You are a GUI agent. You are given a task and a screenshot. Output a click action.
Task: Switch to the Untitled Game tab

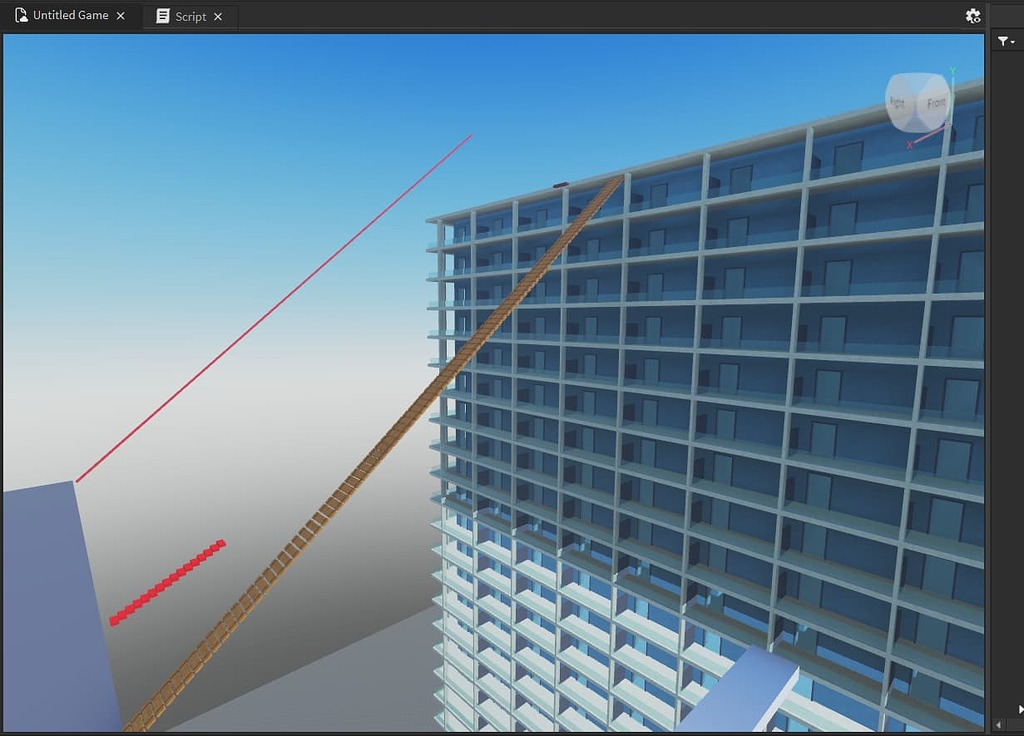(x=70, y=15)
